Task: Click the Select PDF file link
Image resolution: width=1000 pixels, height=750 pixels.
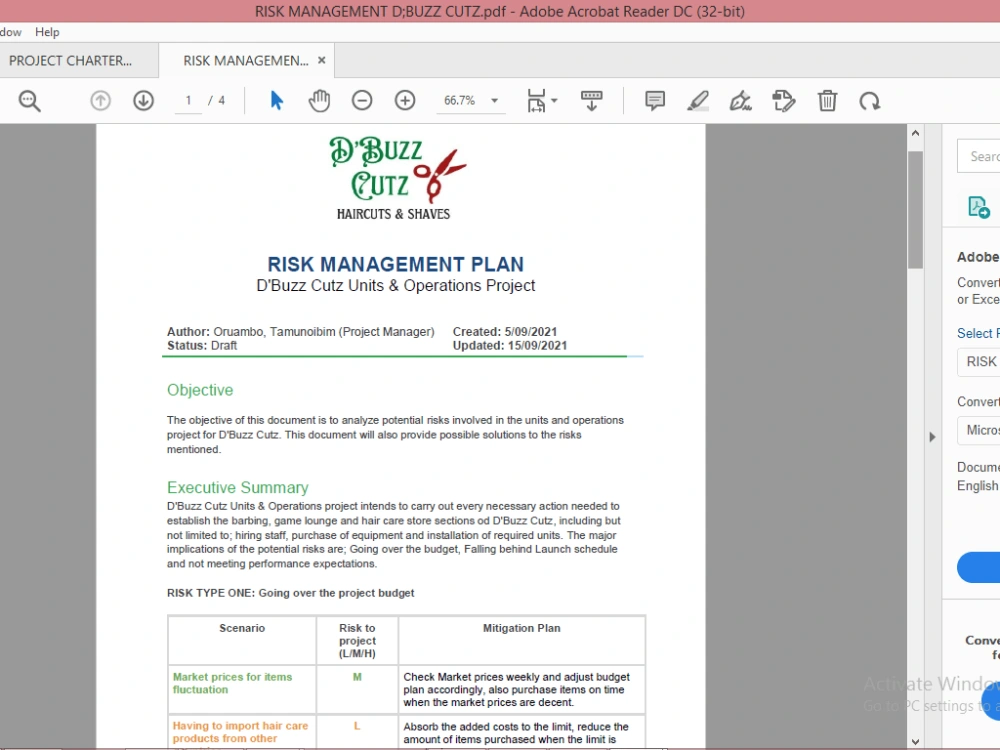Action: pos(978,333)
